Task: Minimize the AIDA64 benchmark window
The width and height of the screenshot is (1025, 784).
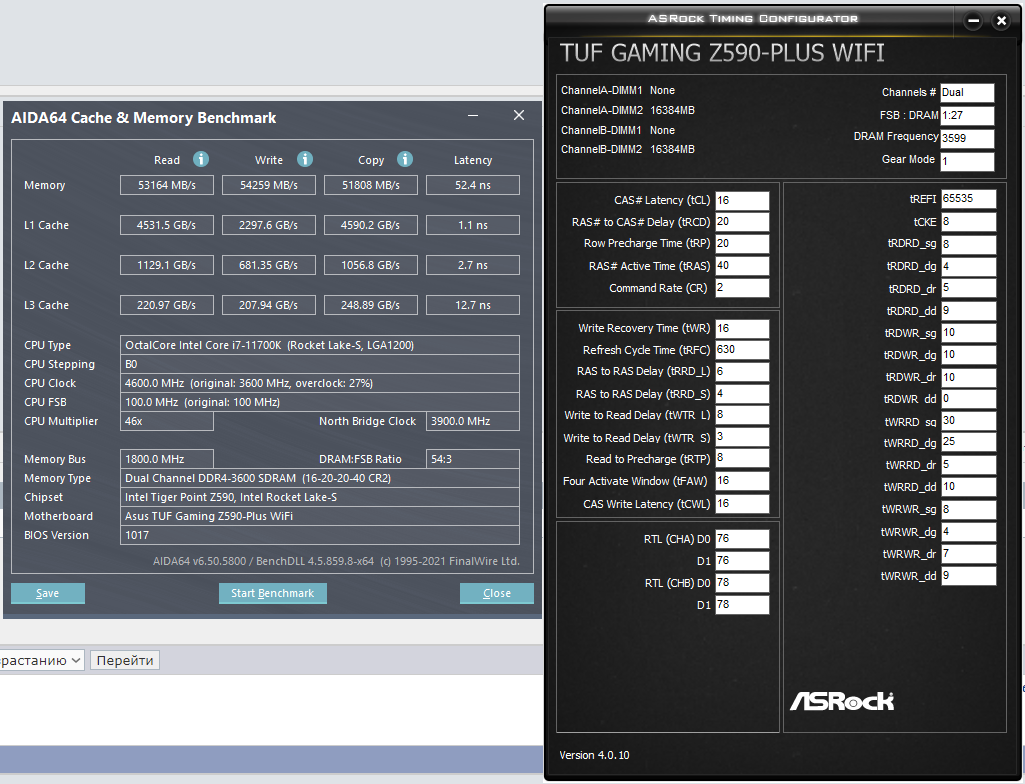Action: click(x=473, y=116)
